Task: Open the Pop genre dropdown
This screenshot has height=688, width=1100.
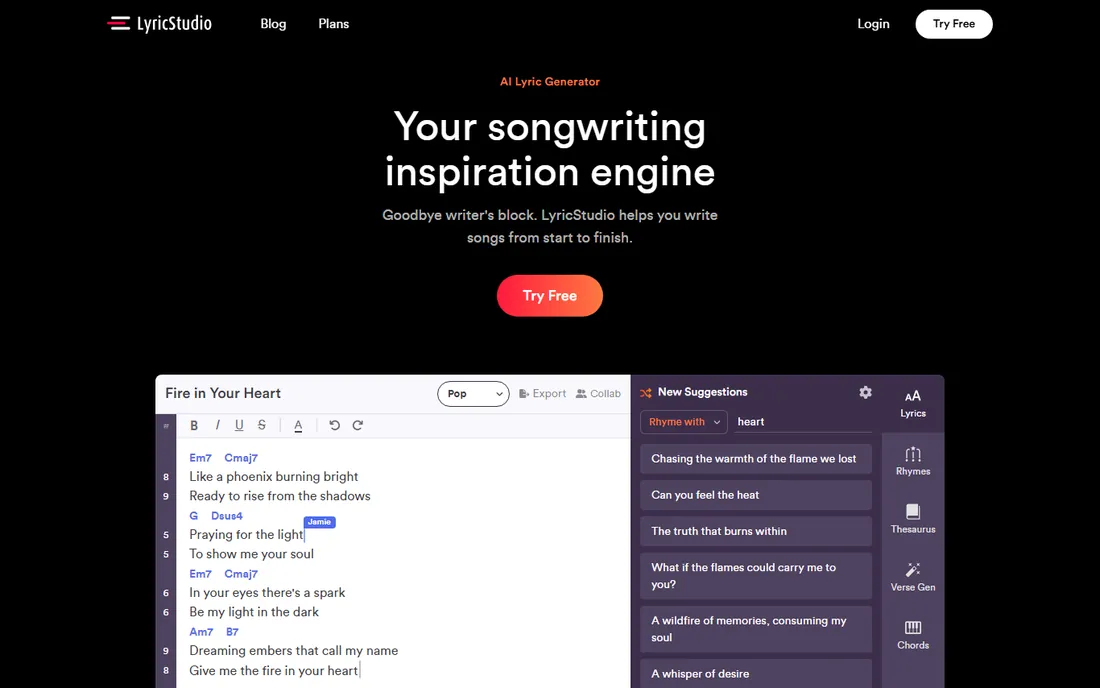Action: [473, 393]
